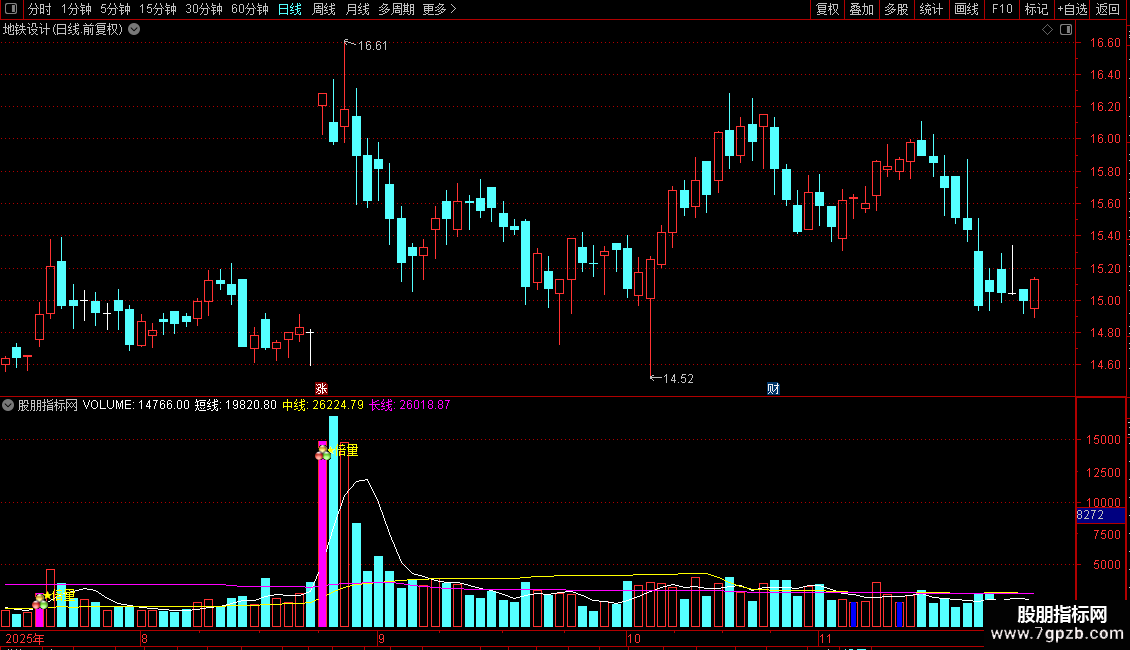The width and height of the screenshot is (1130, 650).
Task: Open the 股朋指标网 indicator dropdown circle
Action: coord(8,405)
